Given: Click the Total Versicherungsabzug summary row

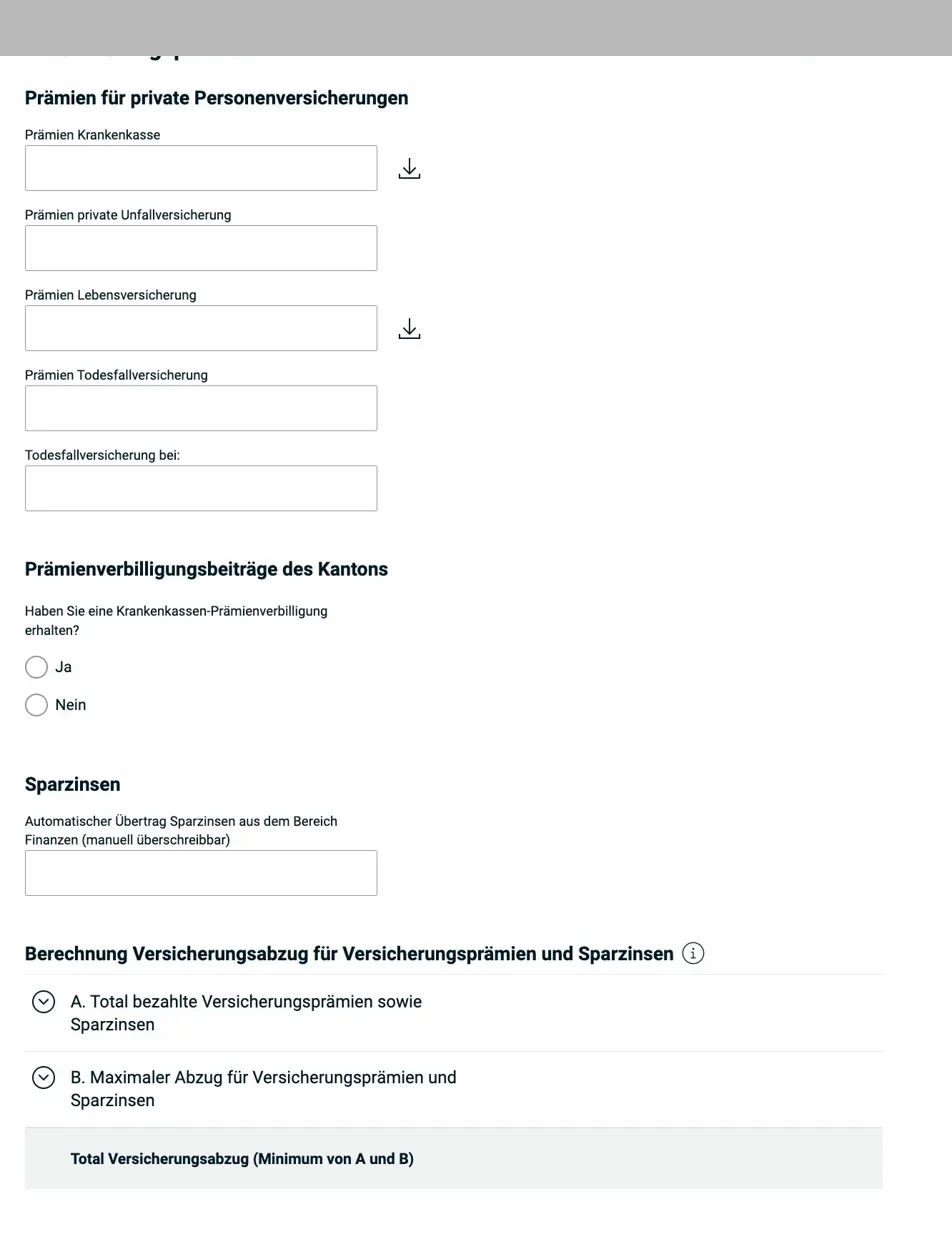Looking at the screenshot, I should pyautogui.click(x=453, y=1158).
